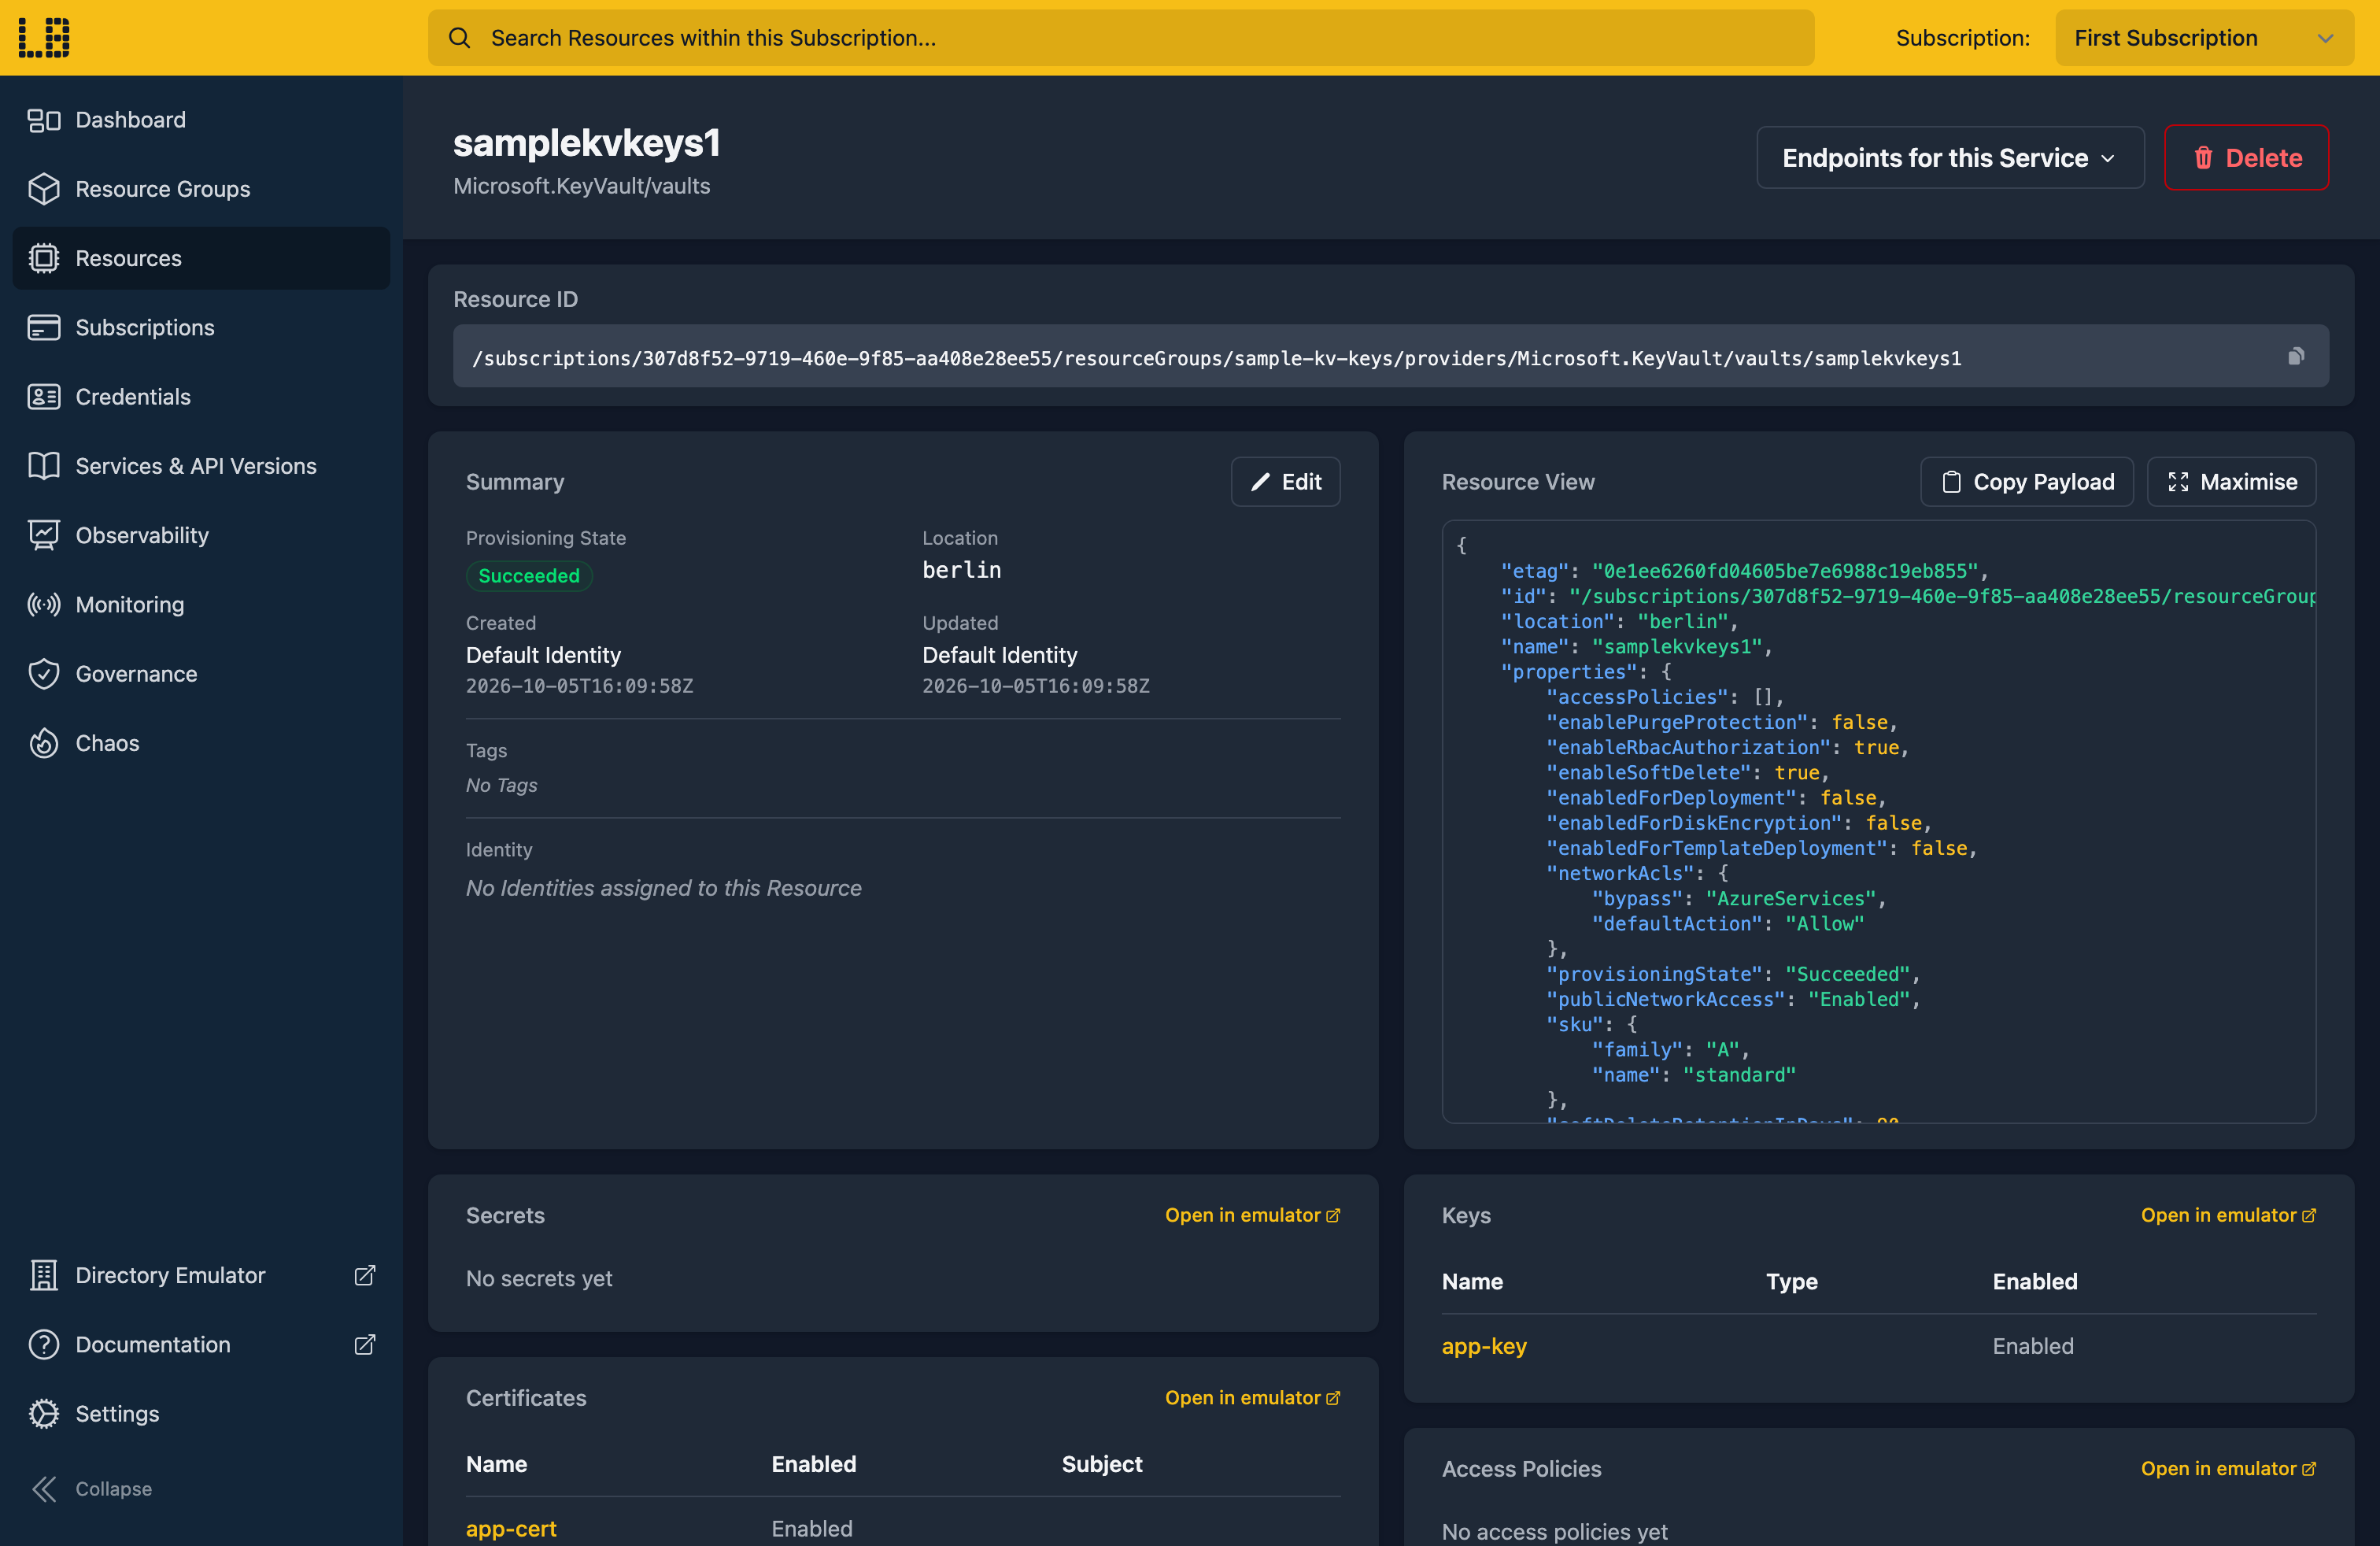Click the Chaos flame icon
The image size is (2380, 1546).
tap(44, 743)
